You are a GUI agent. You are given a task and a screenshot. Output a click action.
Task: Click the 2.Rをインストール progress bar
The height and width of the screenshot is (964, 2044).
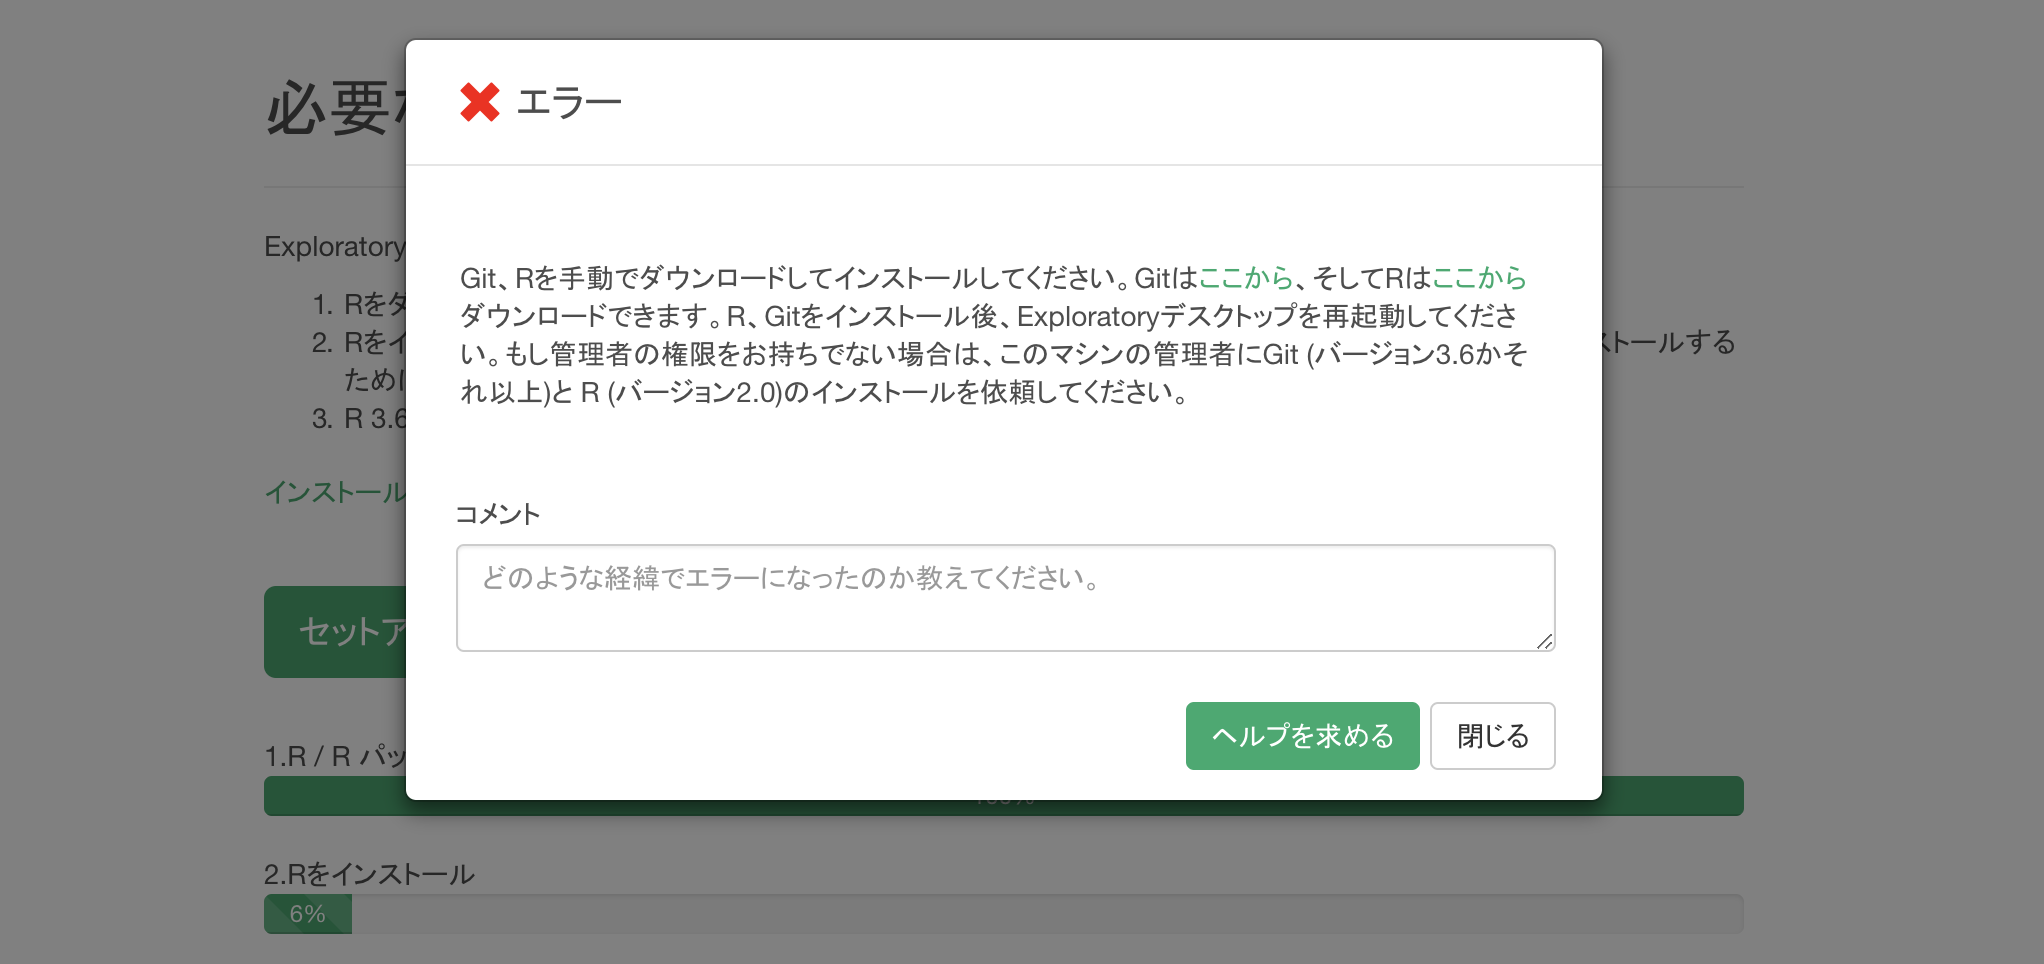click(x=1004, y=914)
